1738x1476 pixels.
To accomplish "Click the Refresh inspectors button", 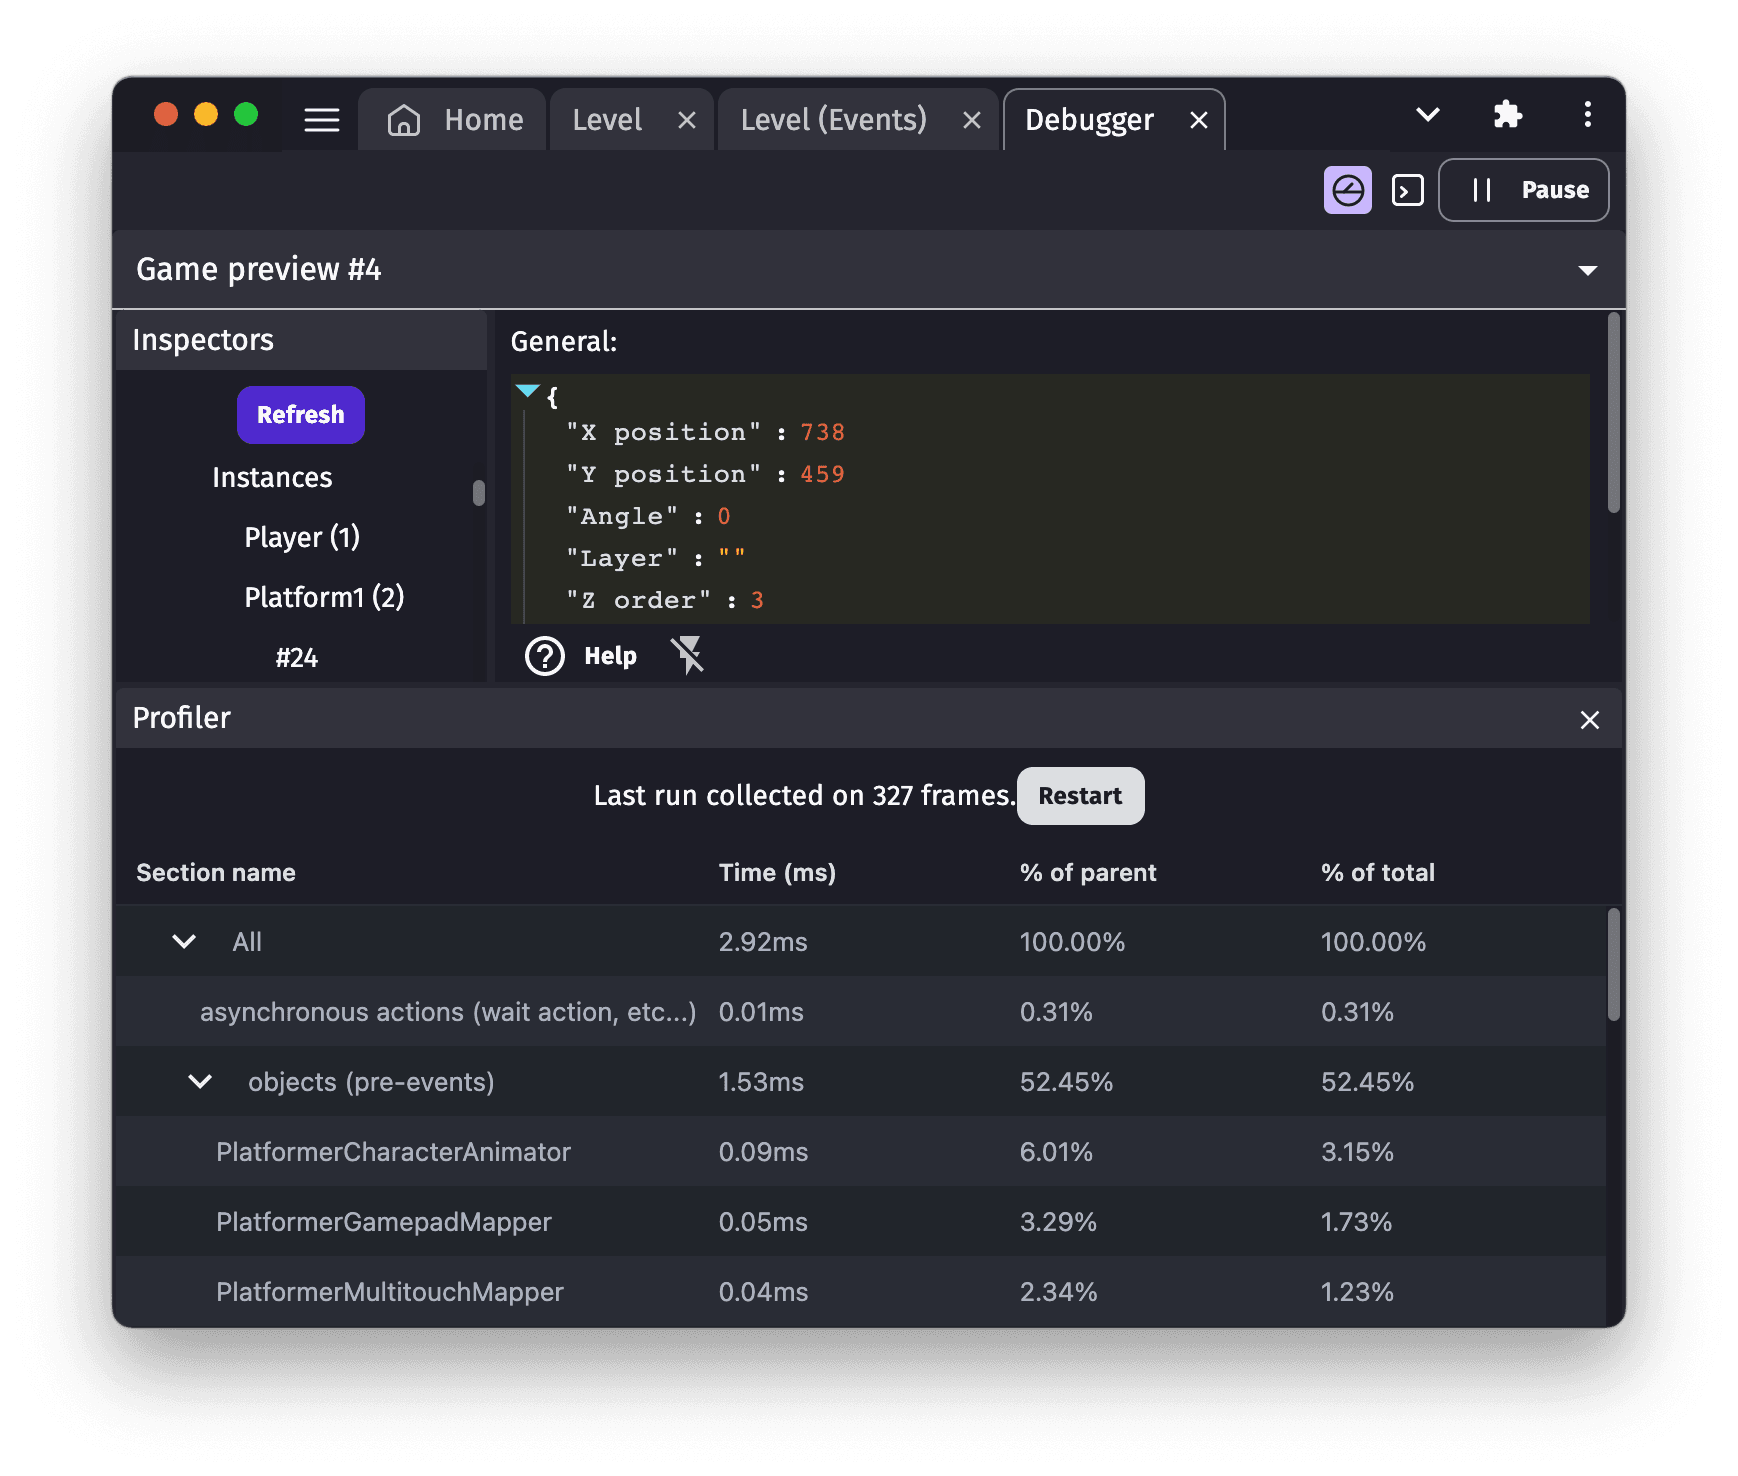I will tap(300, 415).
